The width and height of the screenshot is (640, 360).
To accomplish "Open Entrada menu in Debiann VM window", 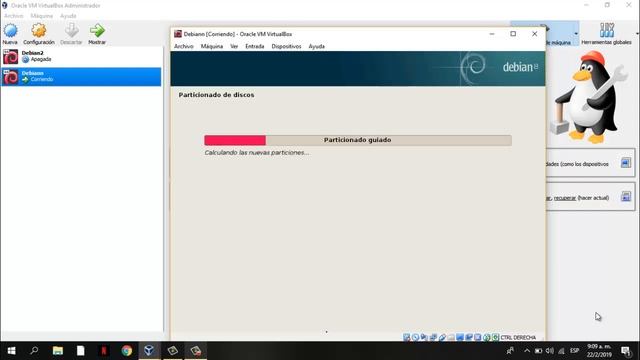I will [x=255, y=46].
